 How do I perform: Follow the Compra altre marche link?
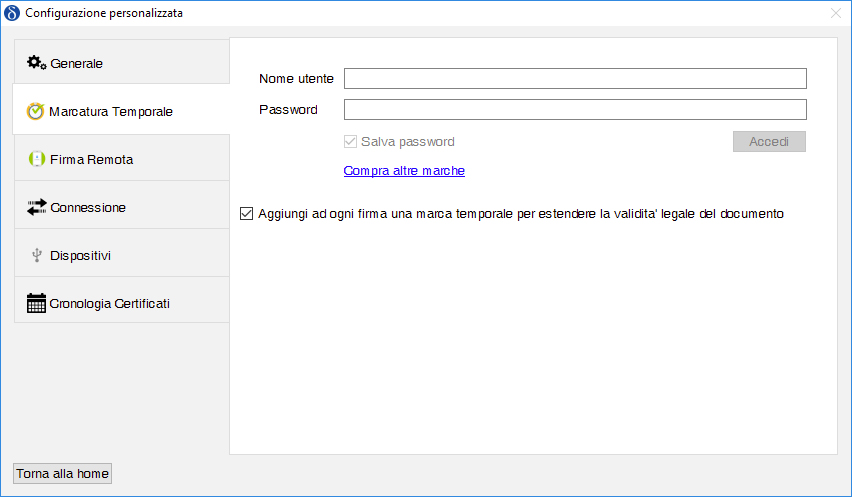click(x=404, y=171)
